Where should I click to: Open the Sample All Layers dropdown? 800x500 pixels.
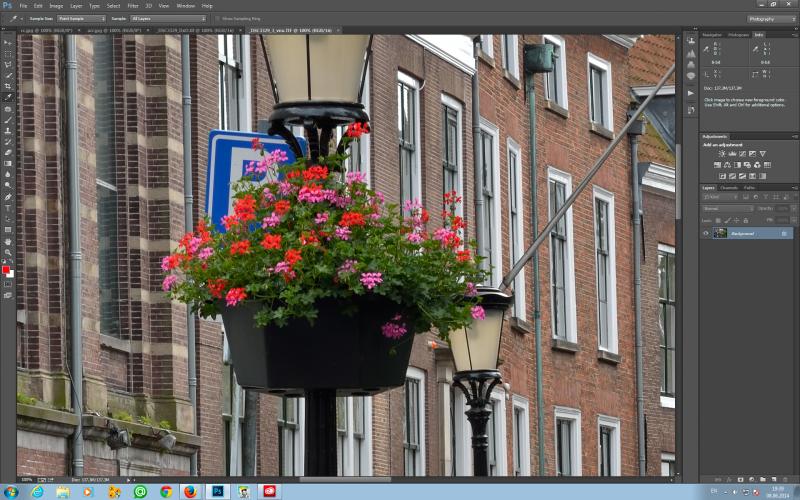pyautogui.click(x=168, y=18)
